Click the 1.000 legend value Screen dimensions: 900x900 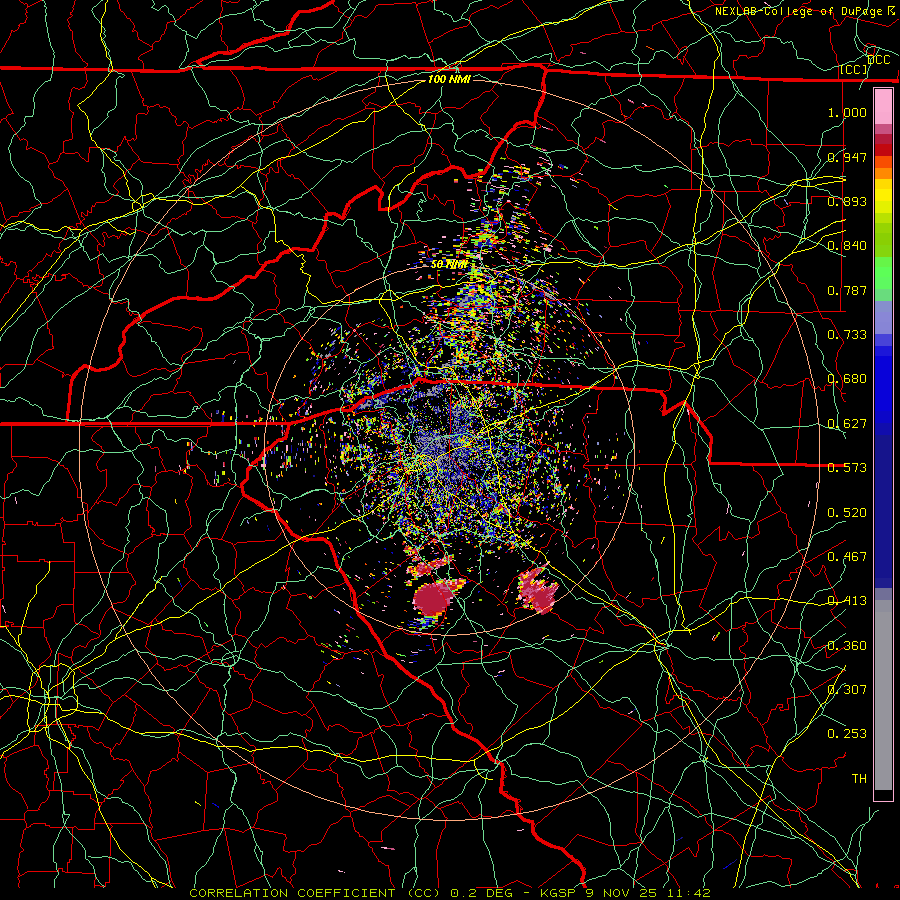click(x=847, y=112)
